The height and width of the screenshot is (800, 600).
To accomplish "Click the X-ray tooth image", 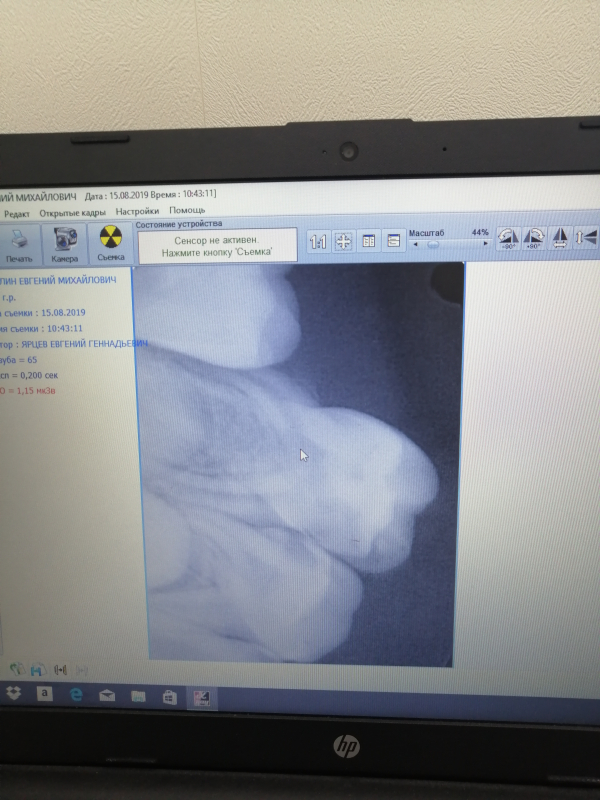I will [300, 460].
